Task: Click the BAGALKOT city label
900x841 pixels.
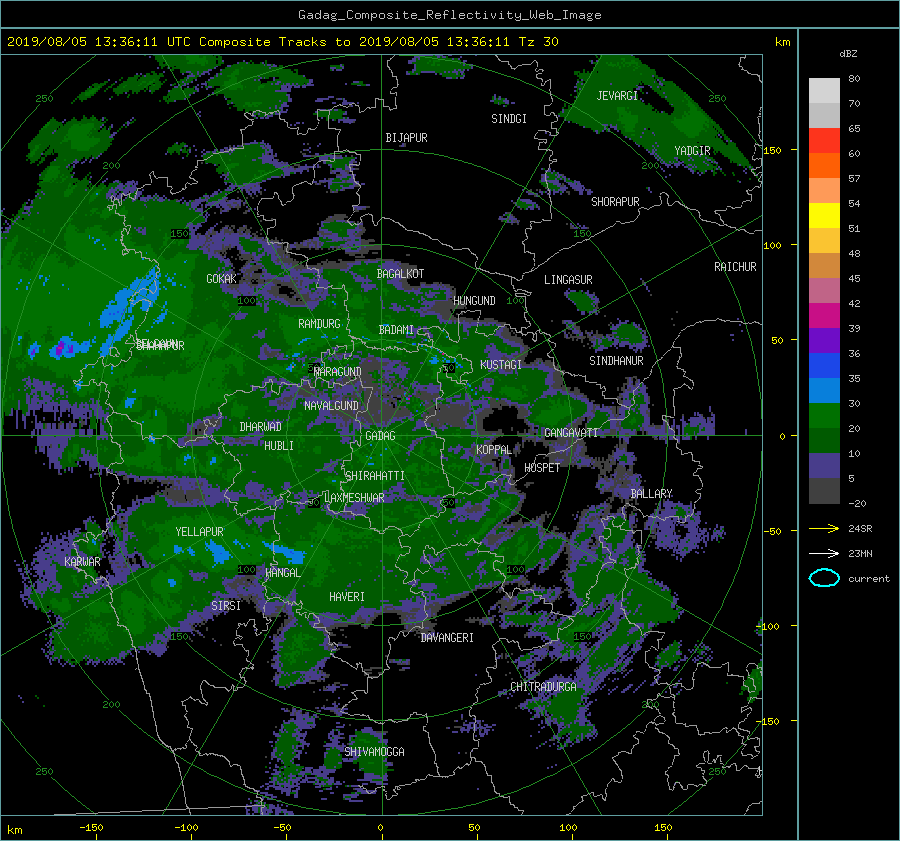Action: (x=400, y=274)
